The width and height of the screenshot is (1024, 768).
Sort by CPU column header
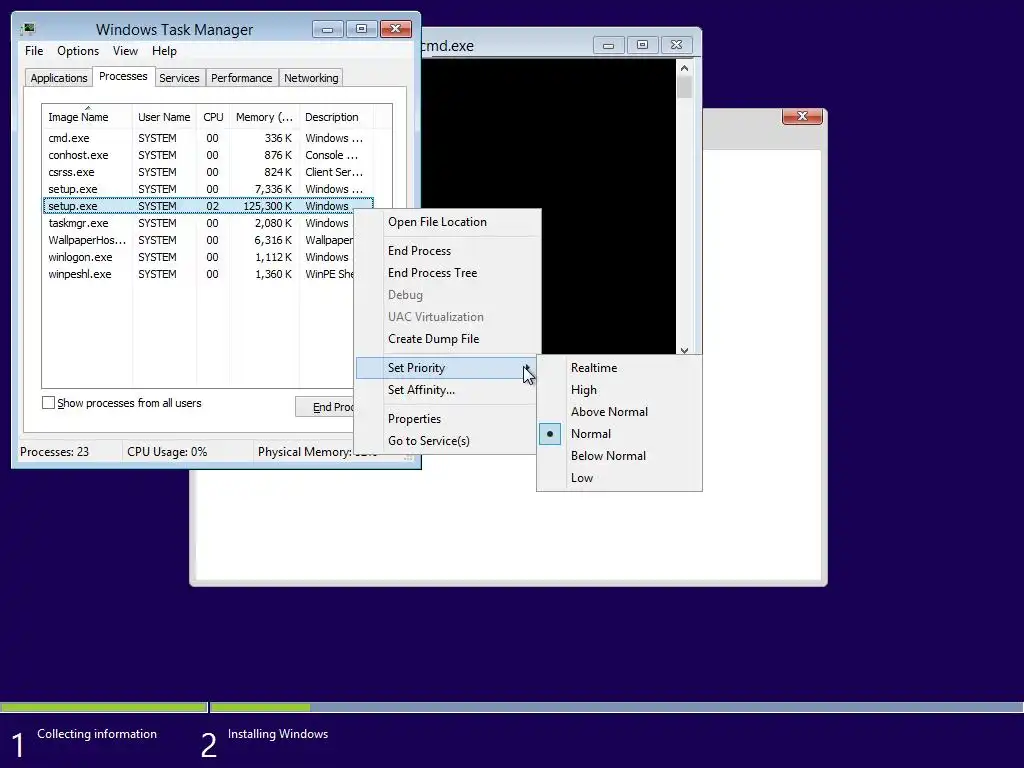pos(213,117)
